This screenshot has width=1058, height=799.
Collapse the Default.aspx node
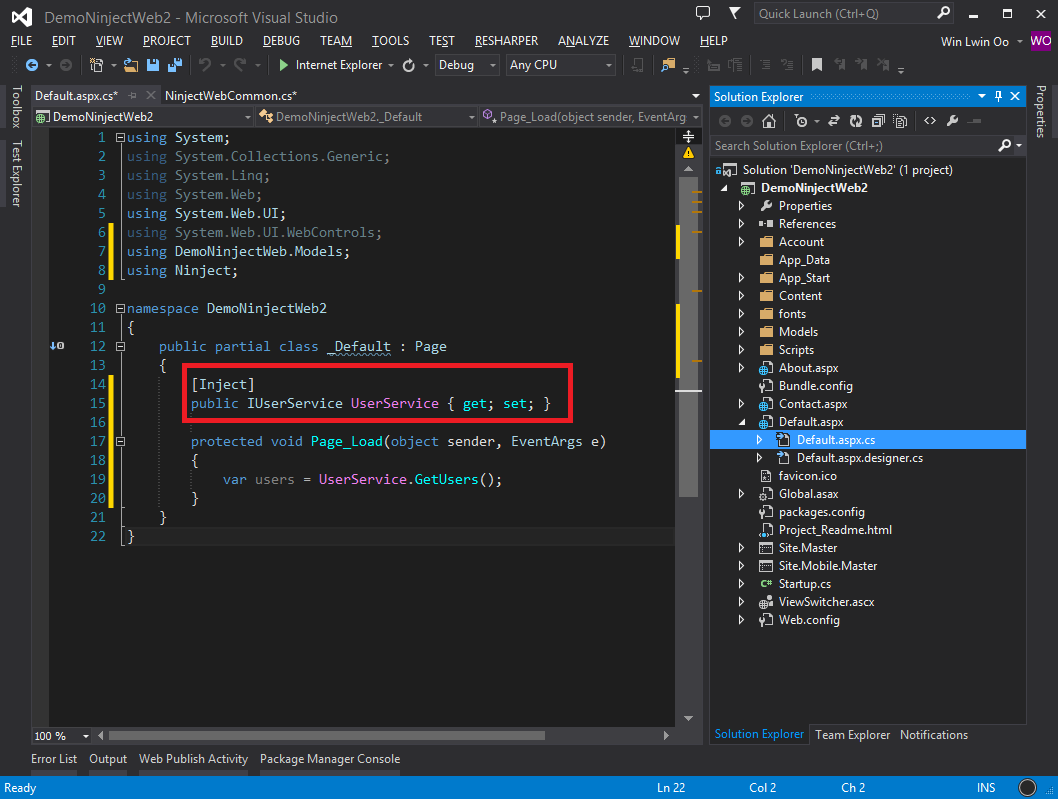pos(742,422)
